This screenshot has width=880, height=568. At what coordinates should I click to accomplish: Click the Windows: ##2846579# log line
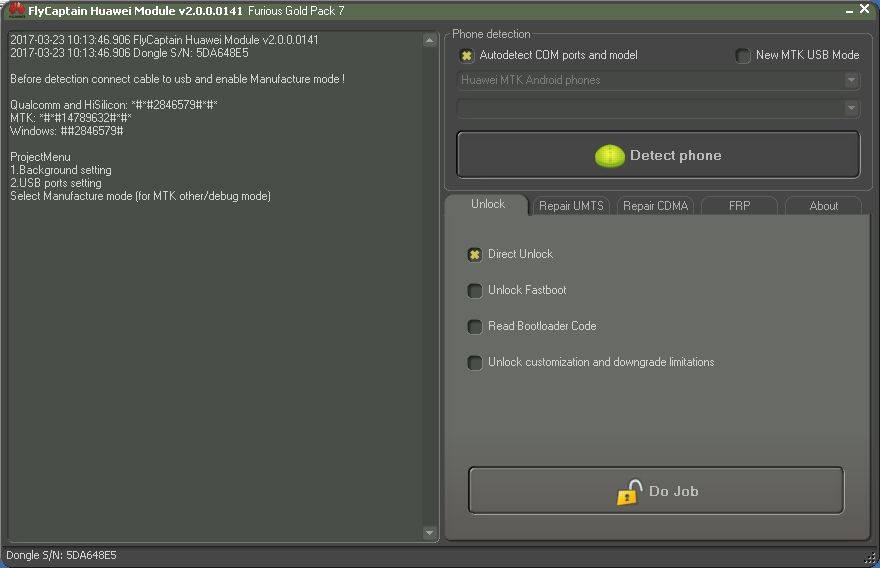point(67,131)
